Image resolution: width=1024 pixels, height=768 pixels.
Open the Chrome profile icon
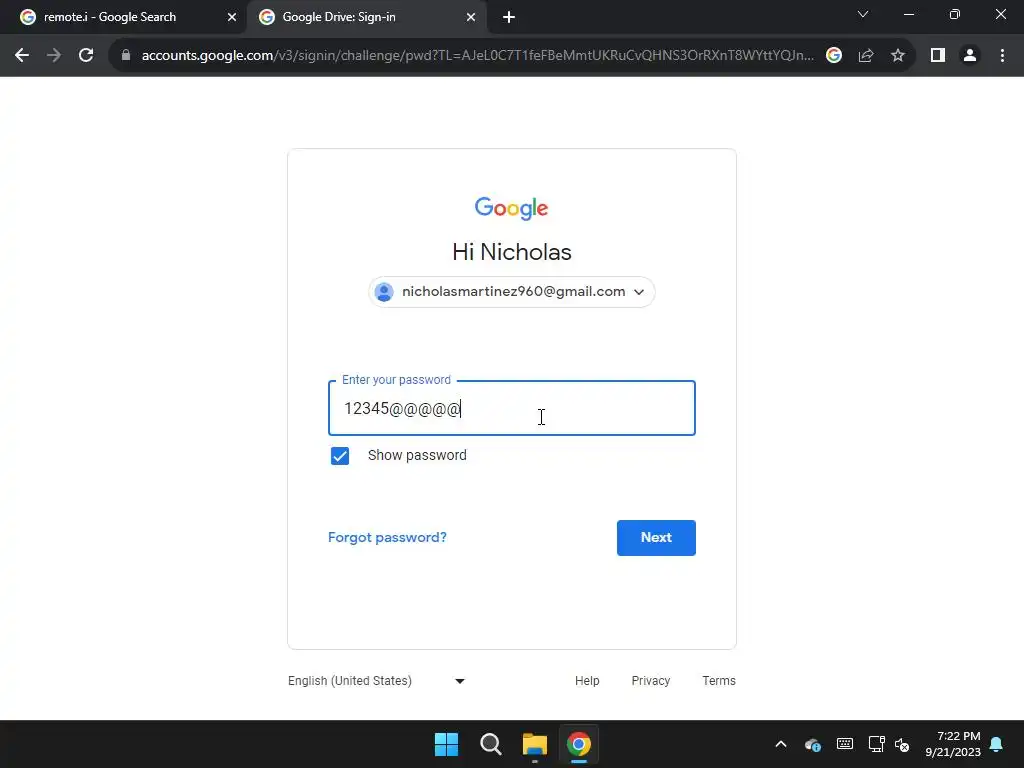click(x=970, y=56)
